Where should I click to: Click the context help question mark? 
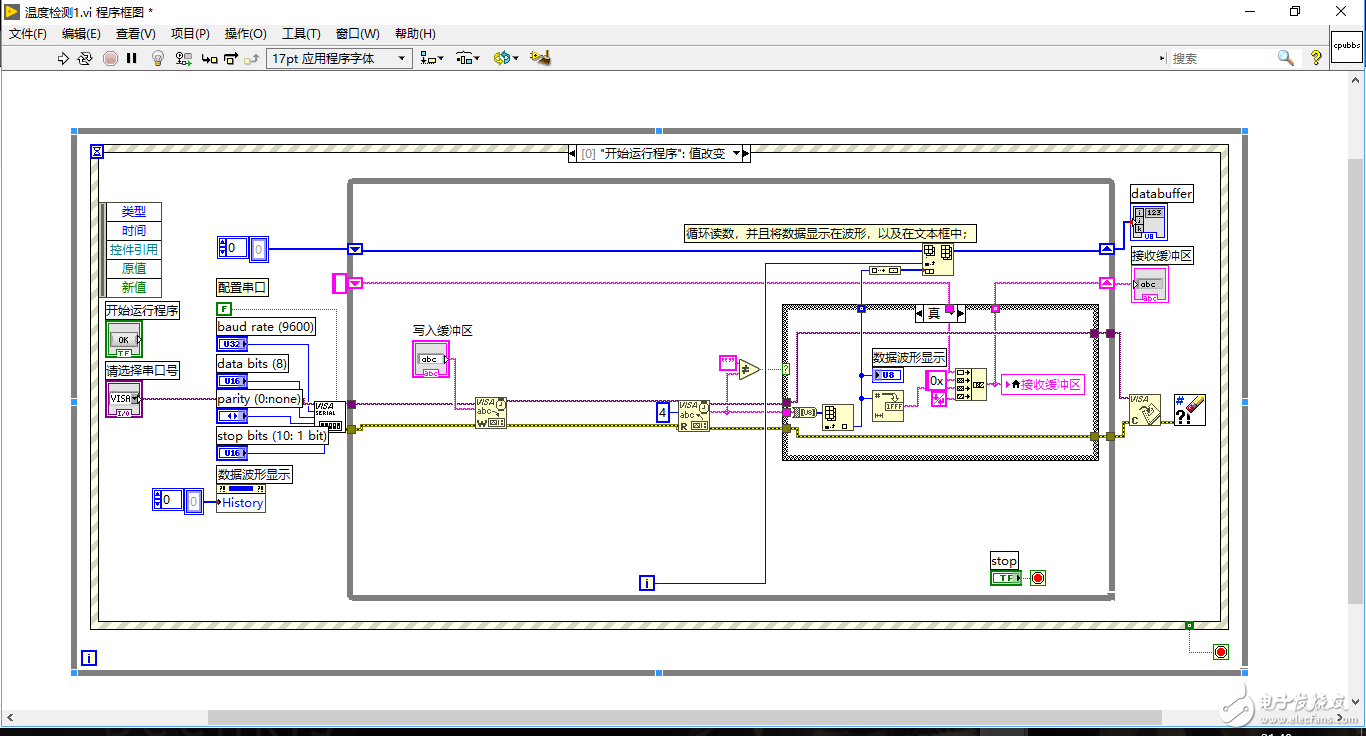coord(1316,59)
